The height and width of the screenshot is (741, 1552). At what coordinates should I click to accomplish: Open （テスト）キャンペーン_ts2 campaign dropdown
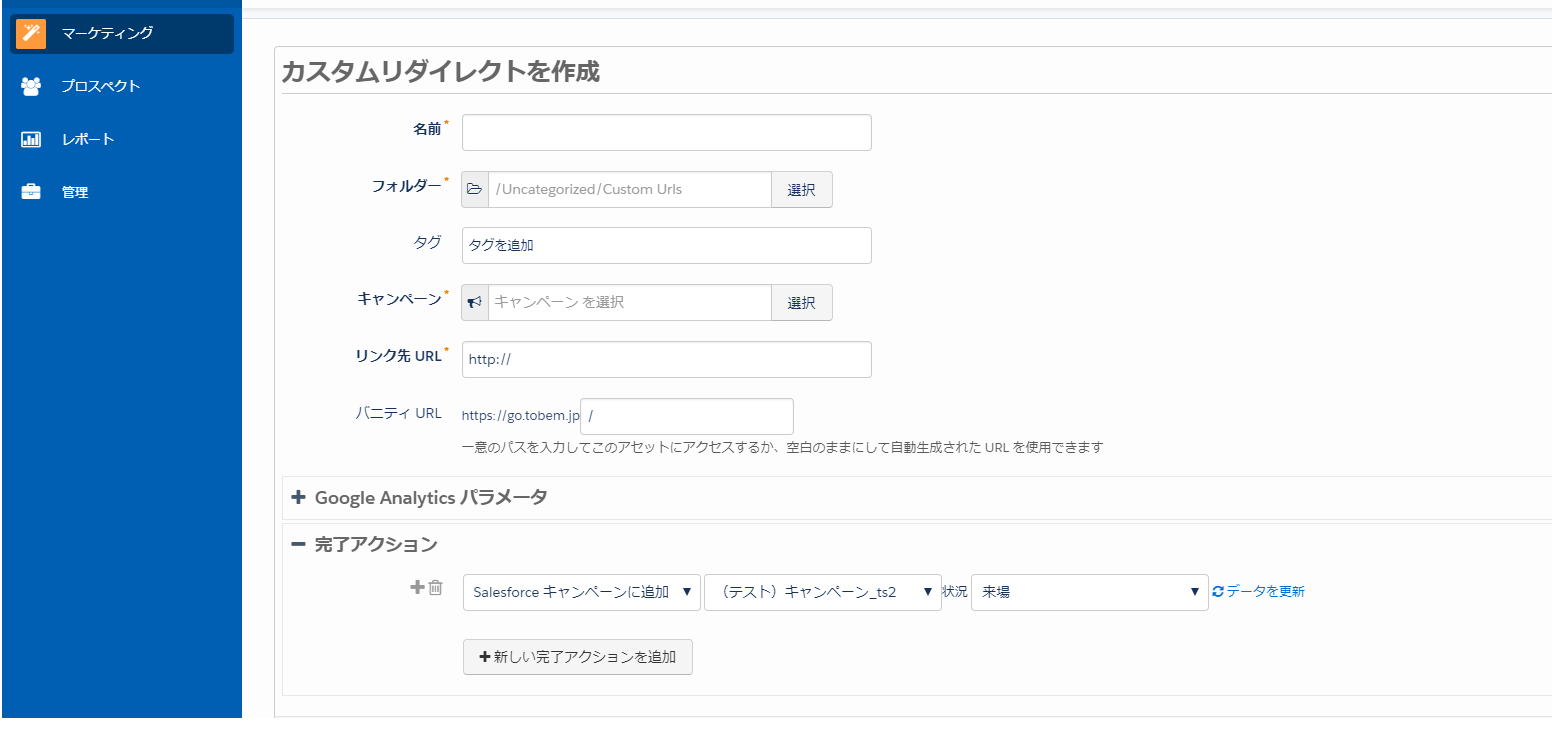[823, 592]
